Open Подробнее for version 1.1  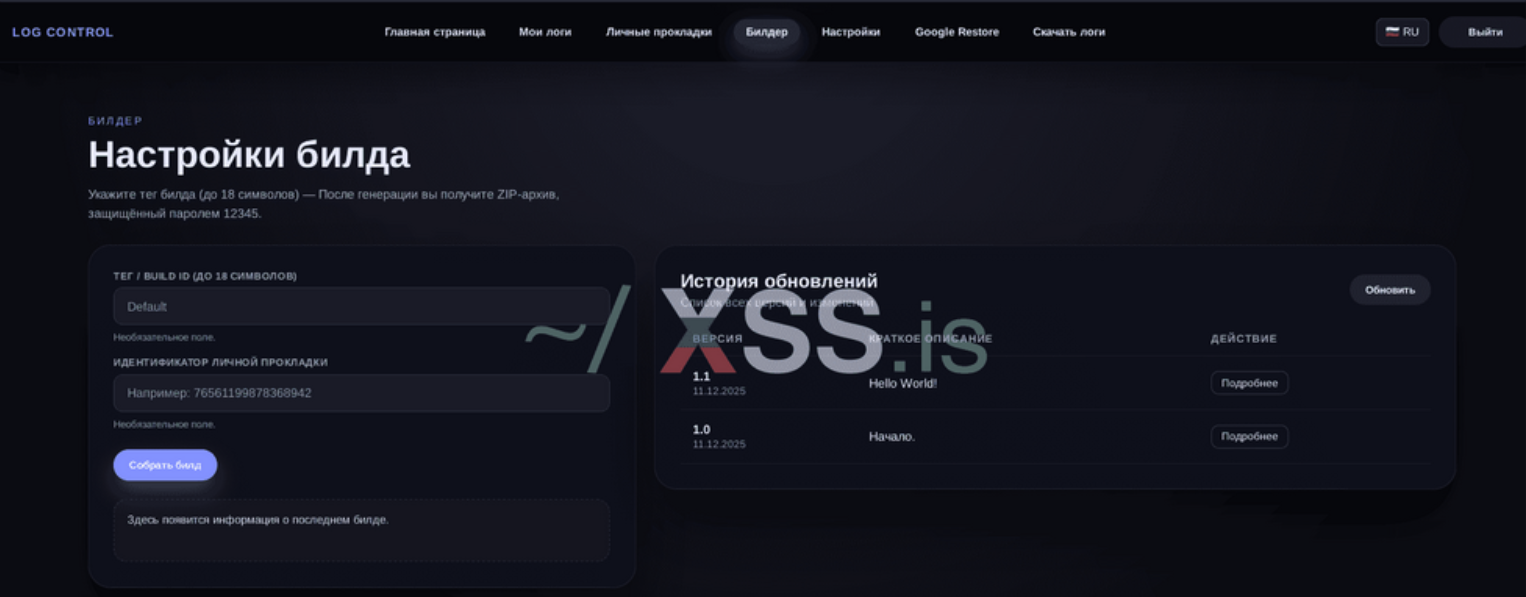pyautogui.click(x=1249, y=383)
